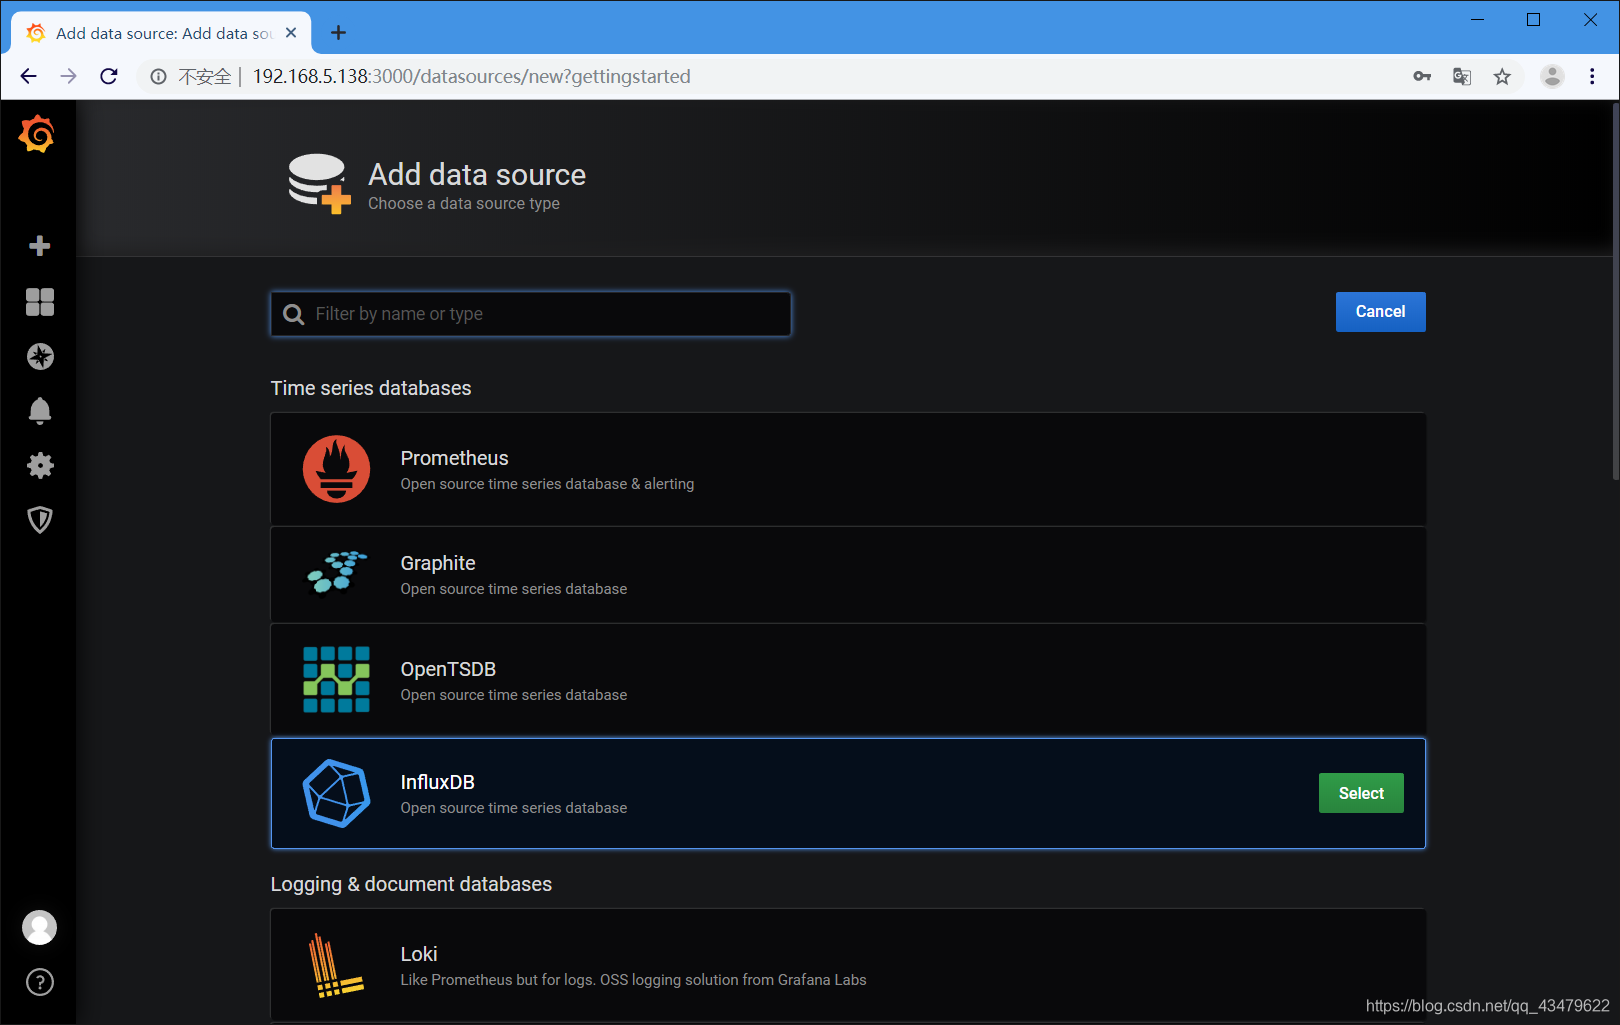
Task: Click the Add data source page title
Action: [x=477, y=174]
